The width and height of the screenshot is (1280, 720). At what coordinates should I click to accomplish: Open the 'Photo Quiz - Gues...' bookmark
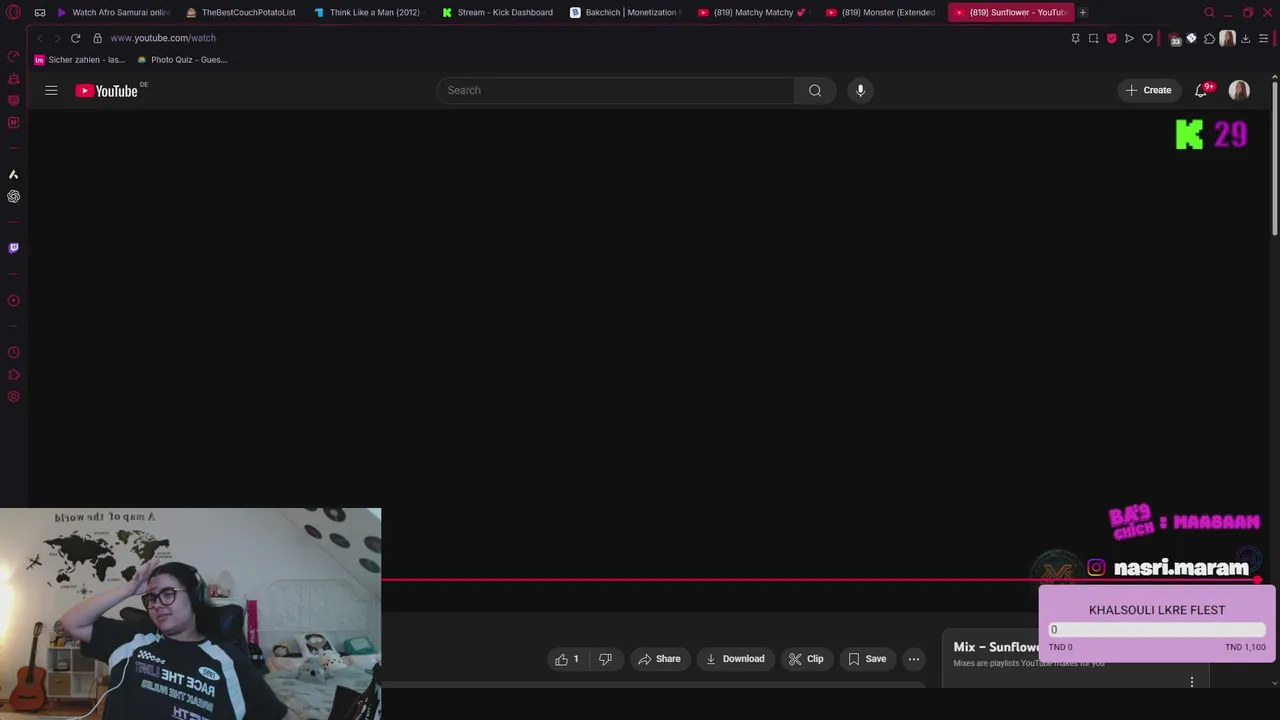[x=182, y=60]
